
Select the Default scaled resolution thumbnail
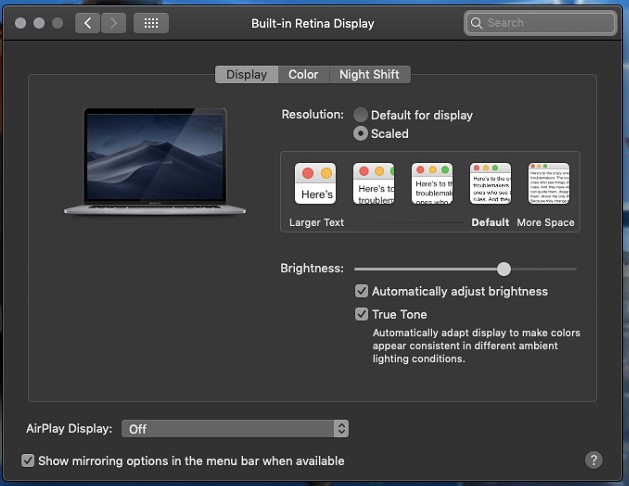[x=490, y=184]
